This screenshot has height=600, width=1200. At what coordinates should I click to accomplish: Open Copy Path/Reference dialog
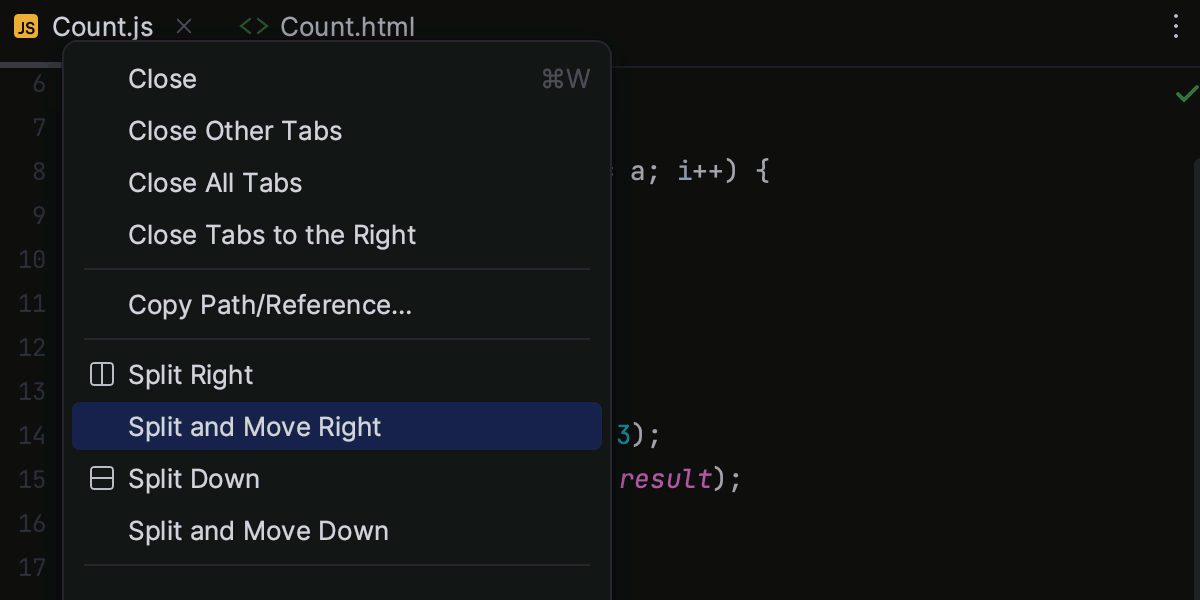[270, 304]
